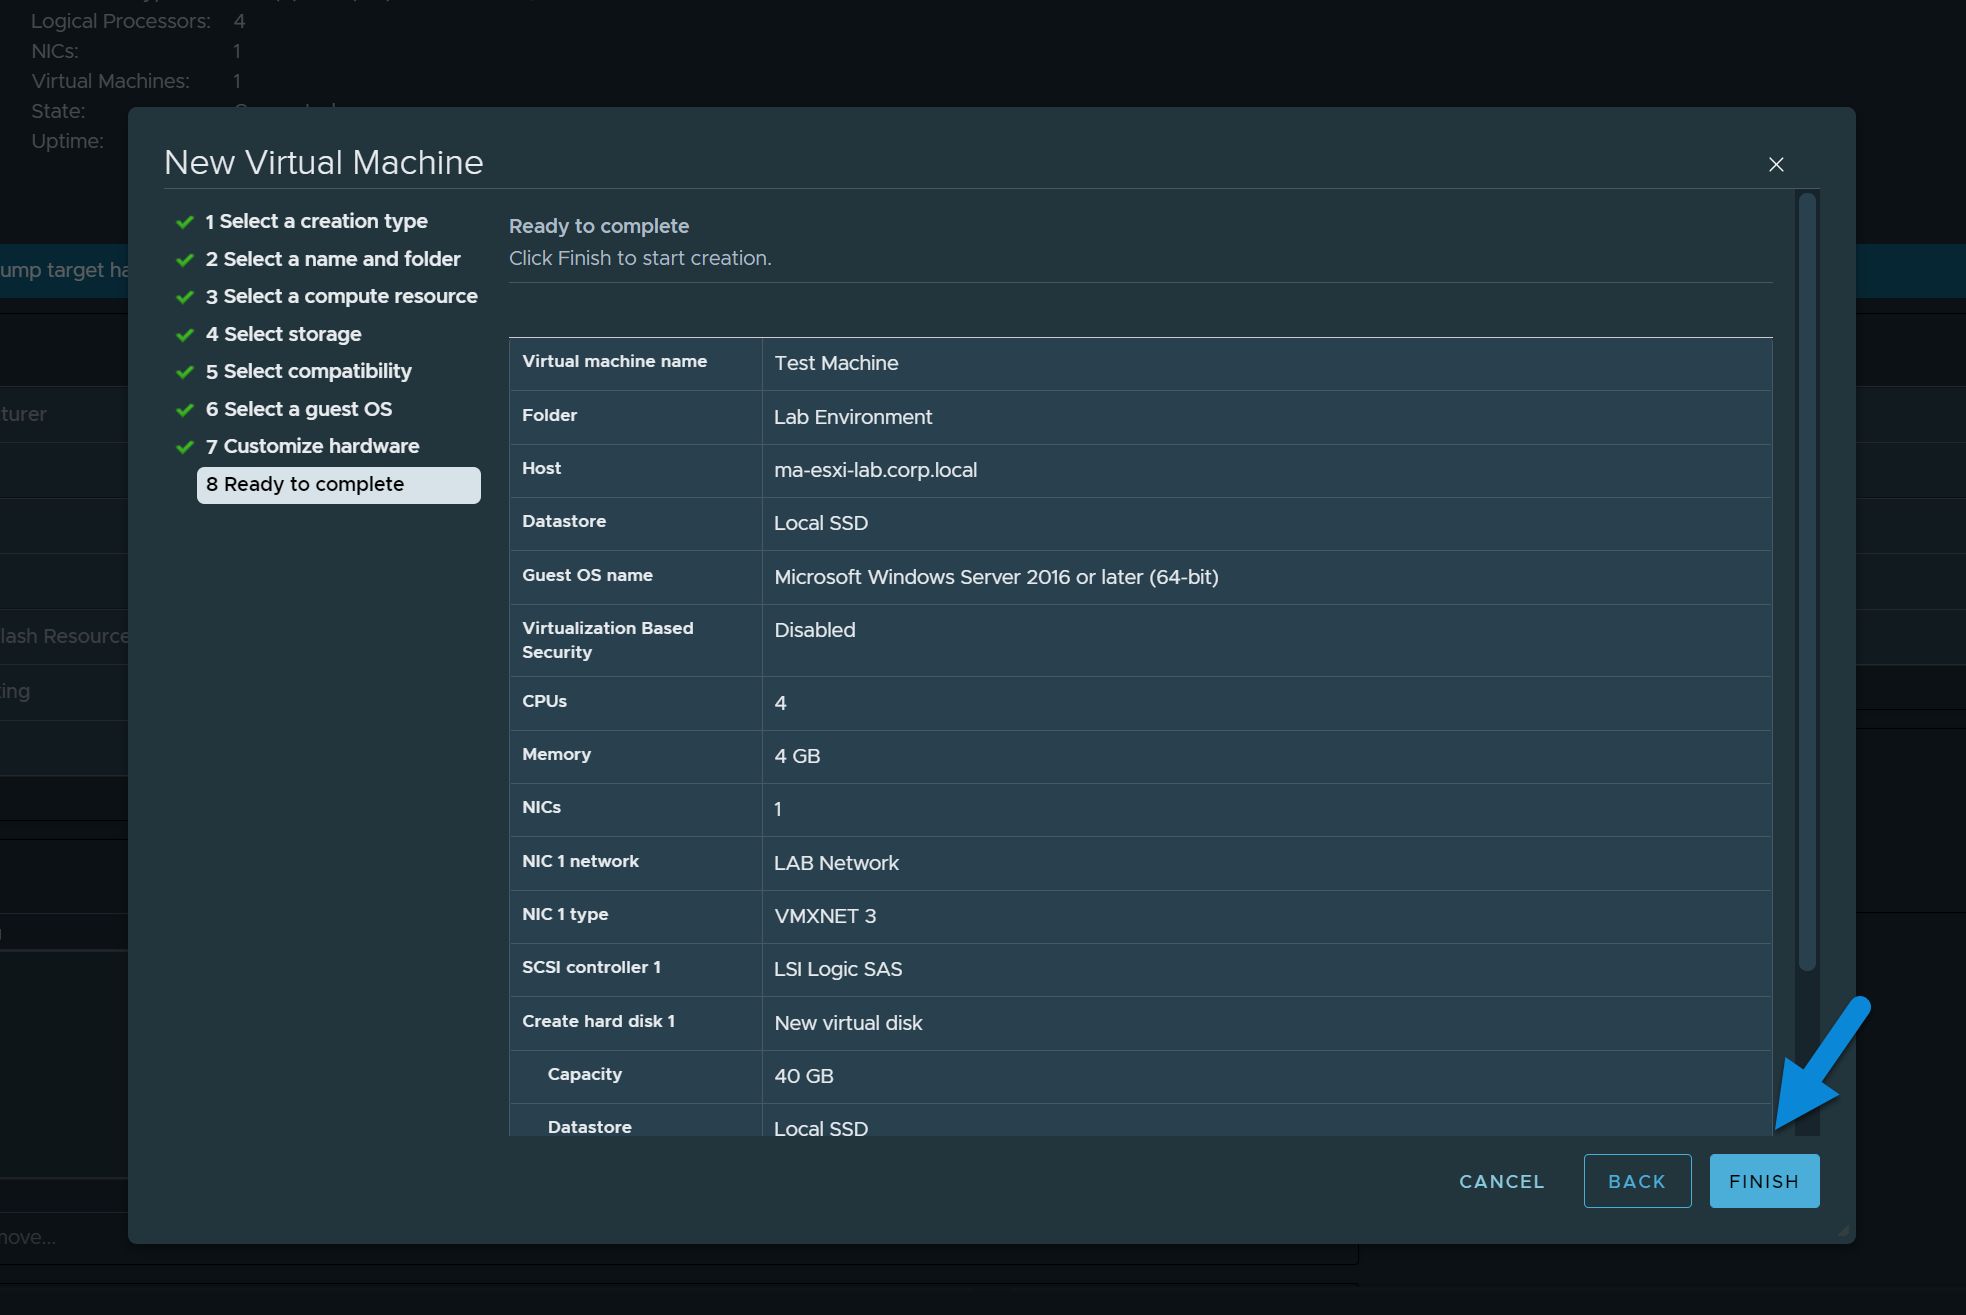
Task: Click host value ma-esxi-lab.corp.local
Action: pyautogui.click(x=876, y=470)
